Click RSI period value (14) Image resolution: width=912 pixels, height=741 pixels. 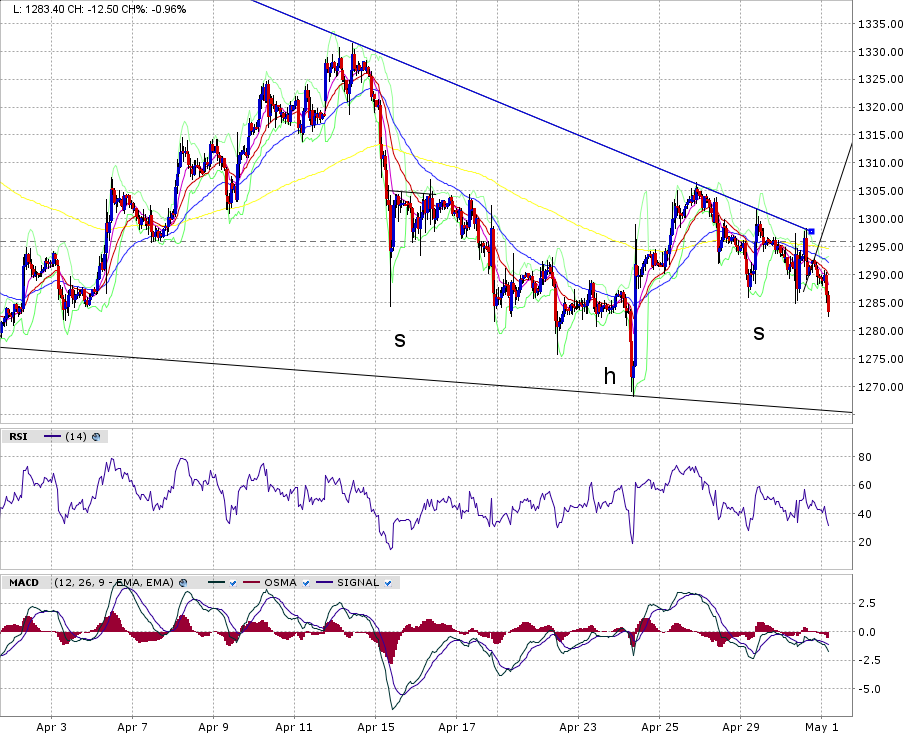click(x=76, y=436)
